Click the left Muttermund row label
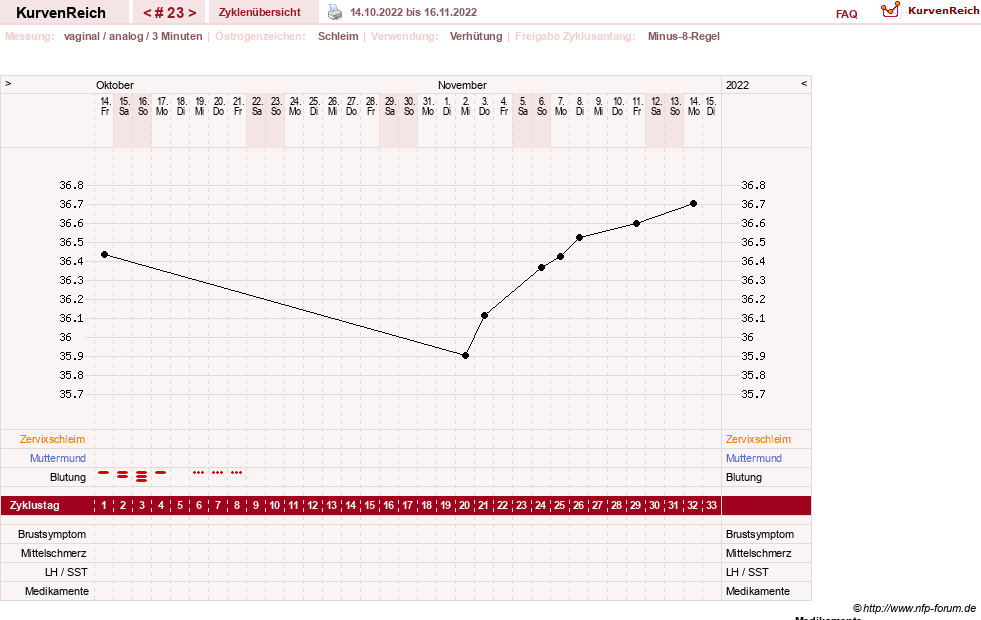The image size is (981, 620). click(x=58, y=458)
